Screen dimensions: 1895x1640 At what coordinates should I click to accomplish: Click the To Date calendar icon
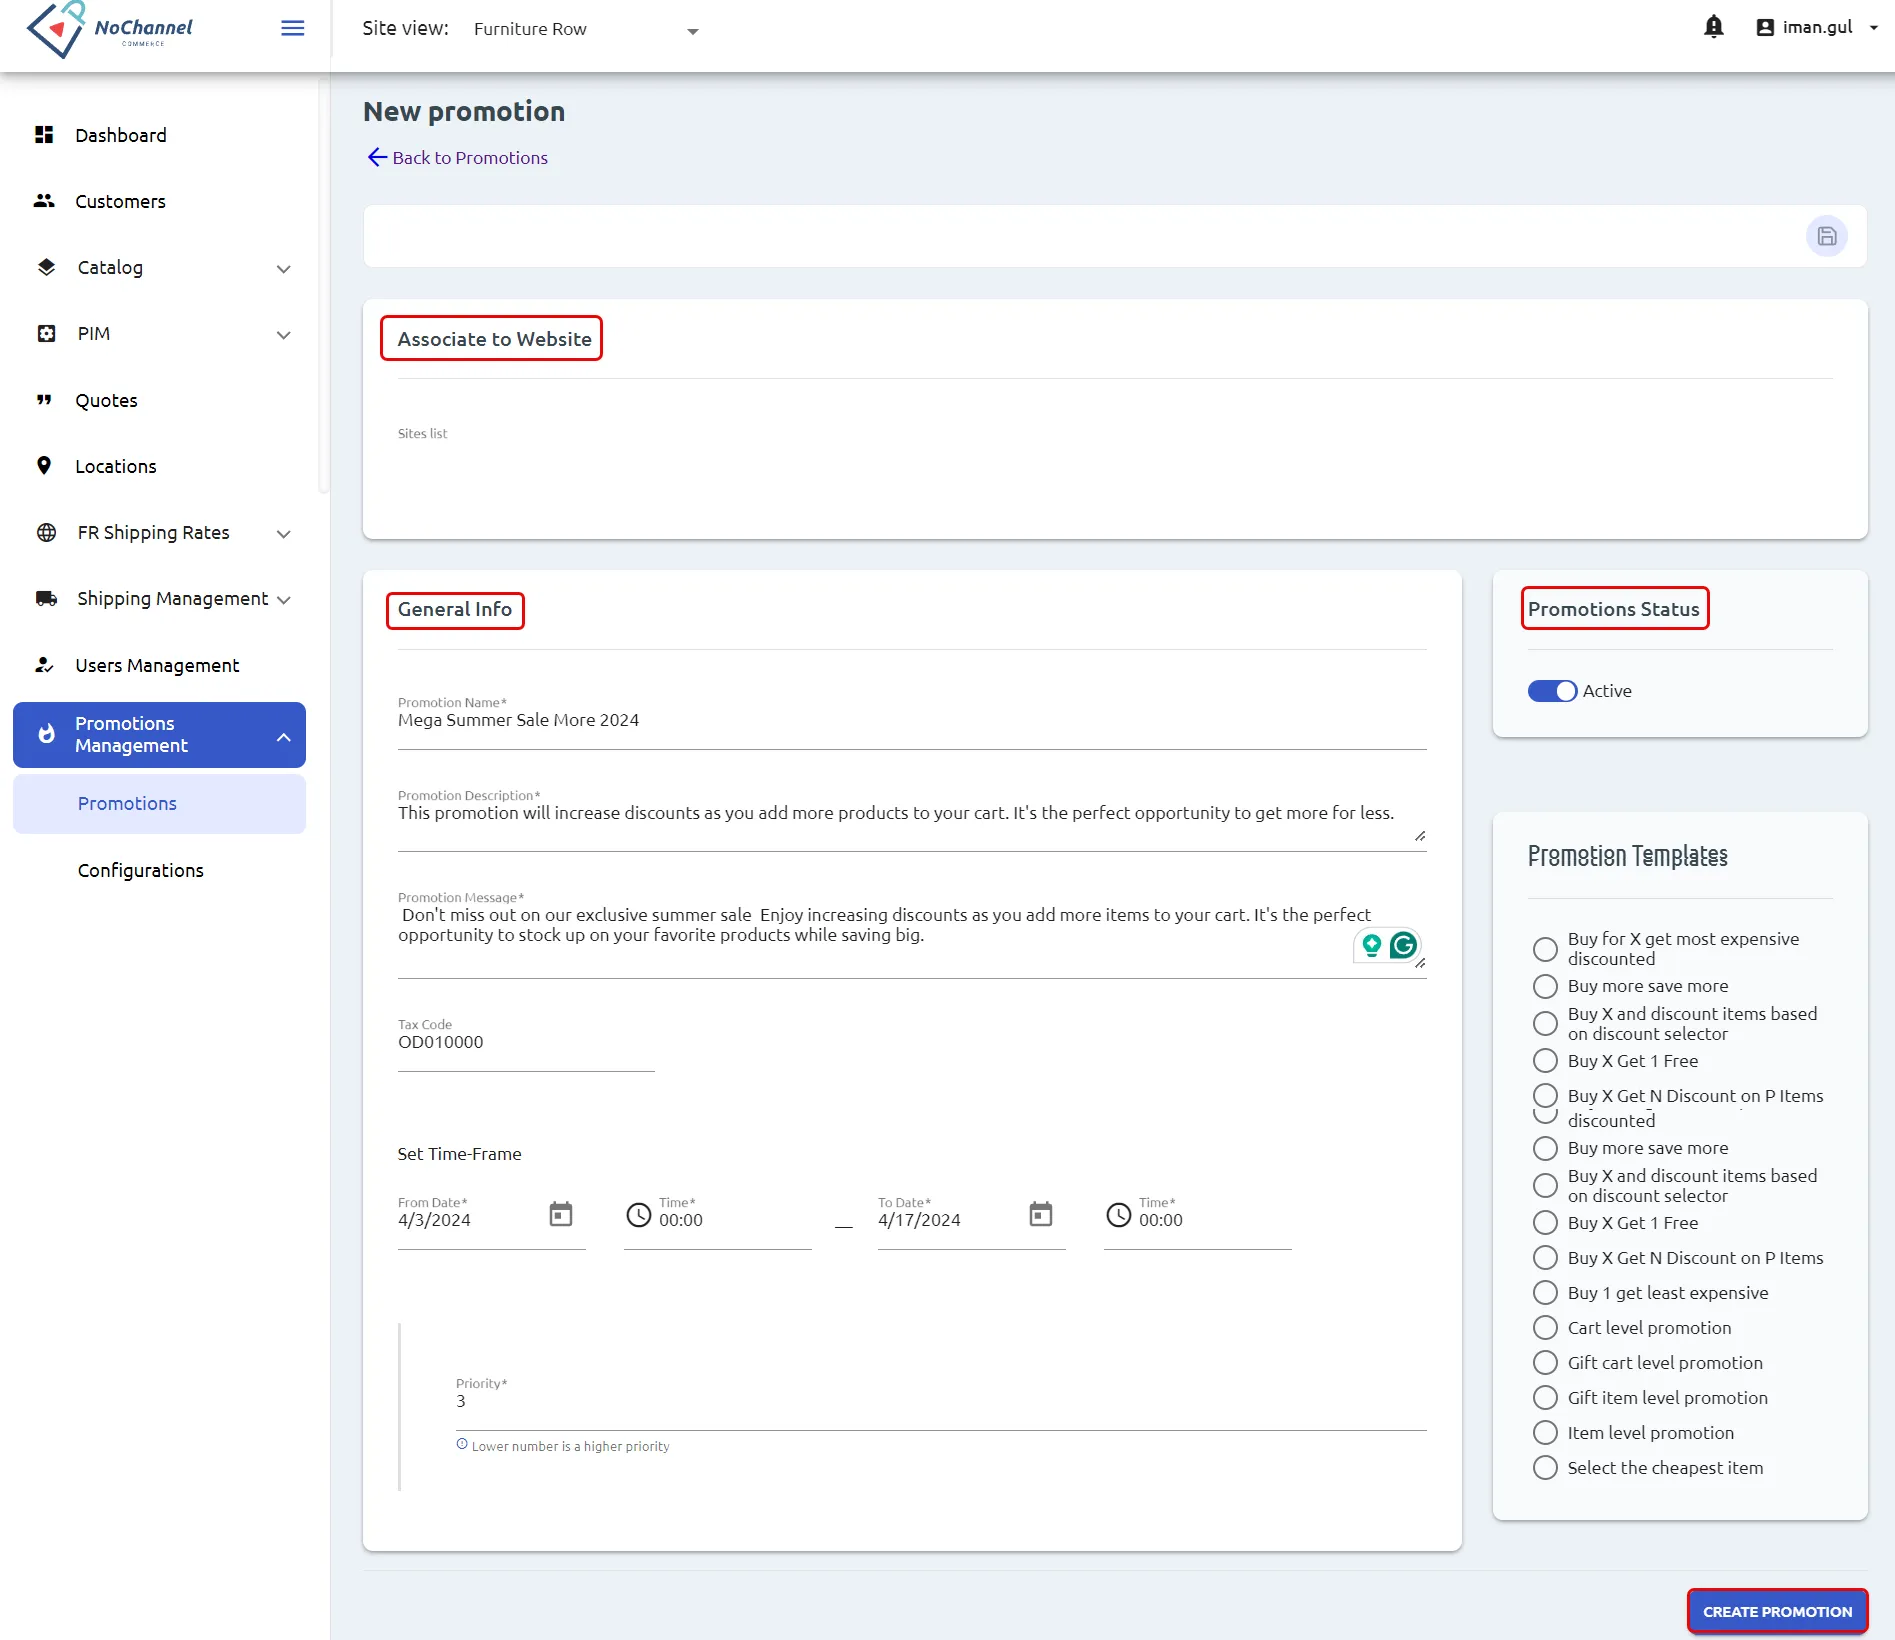[1041, 1214]
